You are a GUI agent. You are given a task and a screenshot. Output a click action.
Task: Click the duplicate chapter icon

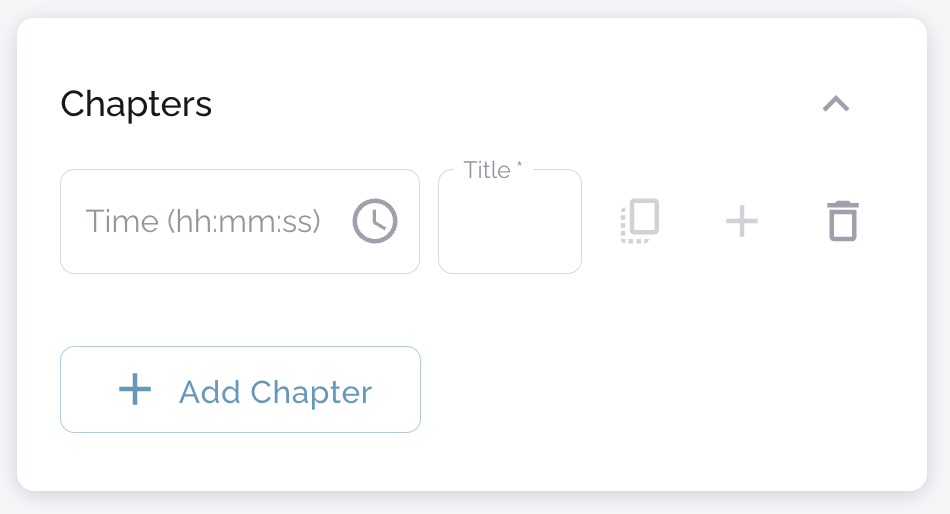[640, 221]
